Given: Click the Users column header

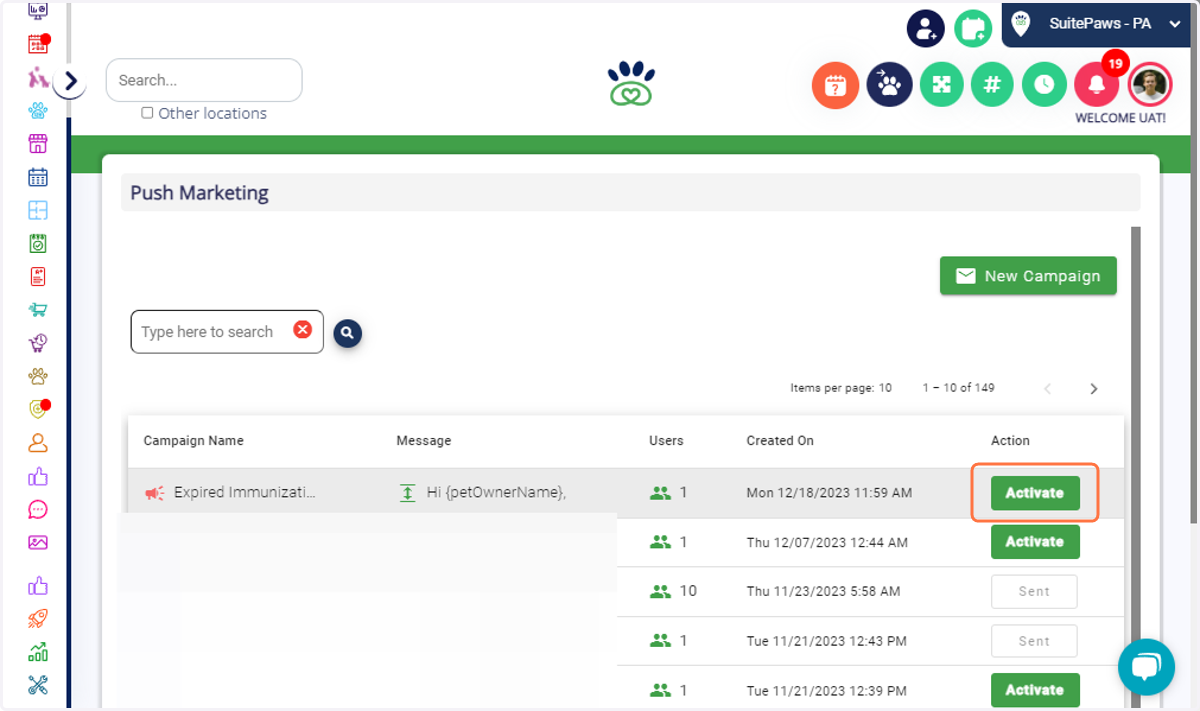Looking at the screenshot, I should pos(666,440).
